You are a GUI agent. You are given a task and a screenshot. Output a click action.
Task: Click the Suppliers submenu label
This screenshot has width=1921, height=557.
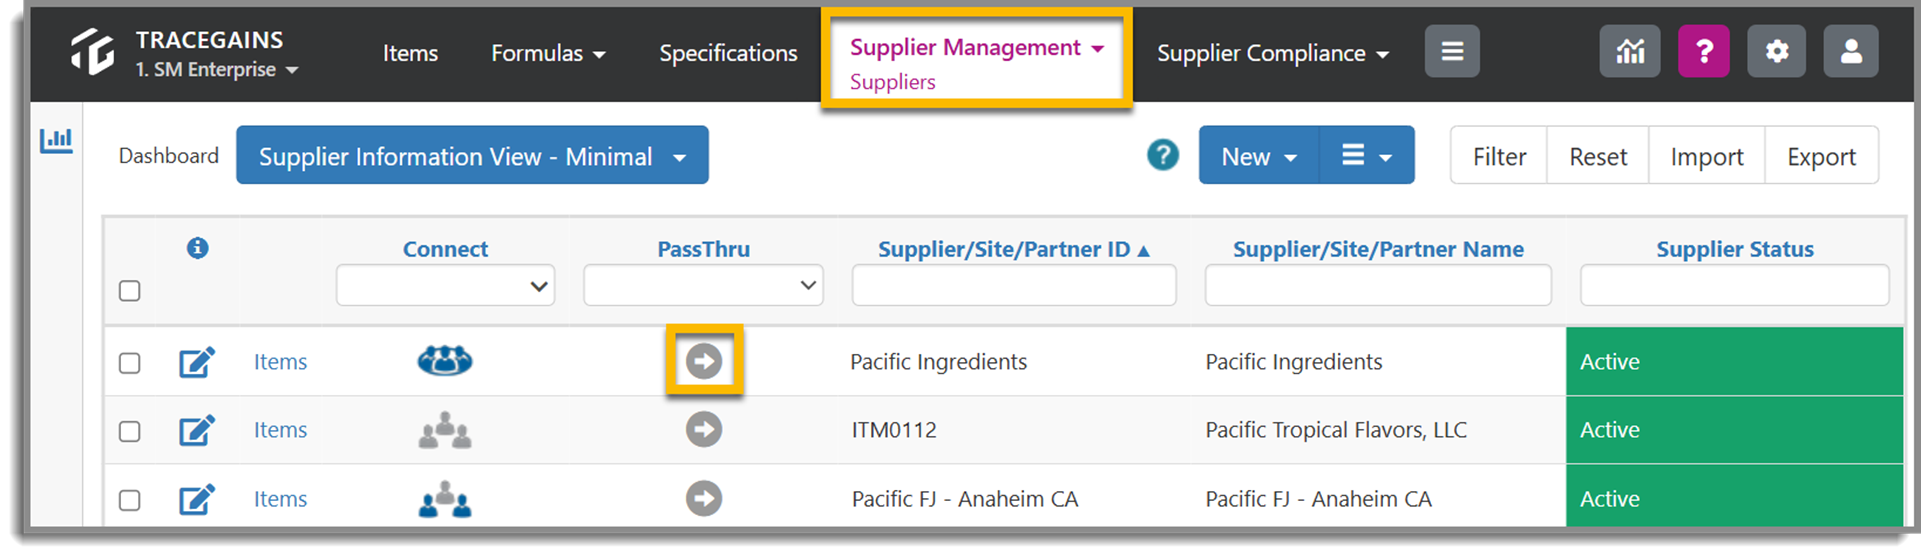click(892, 82)
